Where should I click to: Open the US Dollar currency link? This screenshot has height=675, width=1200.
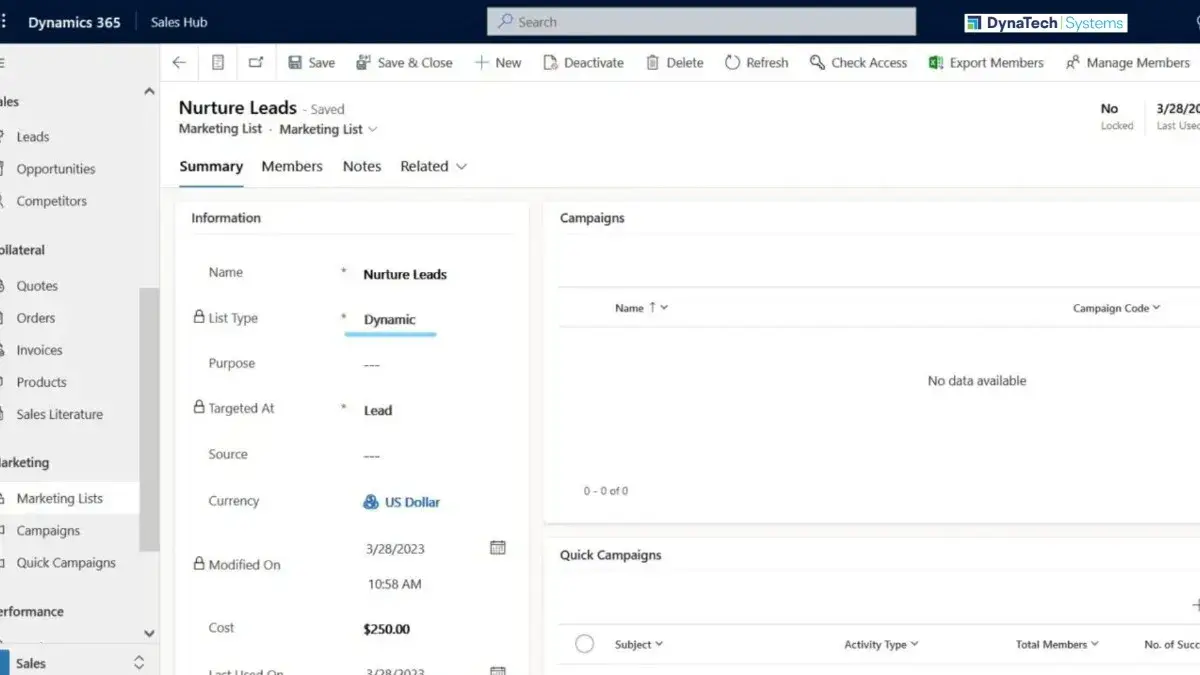click(x=412, y=502)
